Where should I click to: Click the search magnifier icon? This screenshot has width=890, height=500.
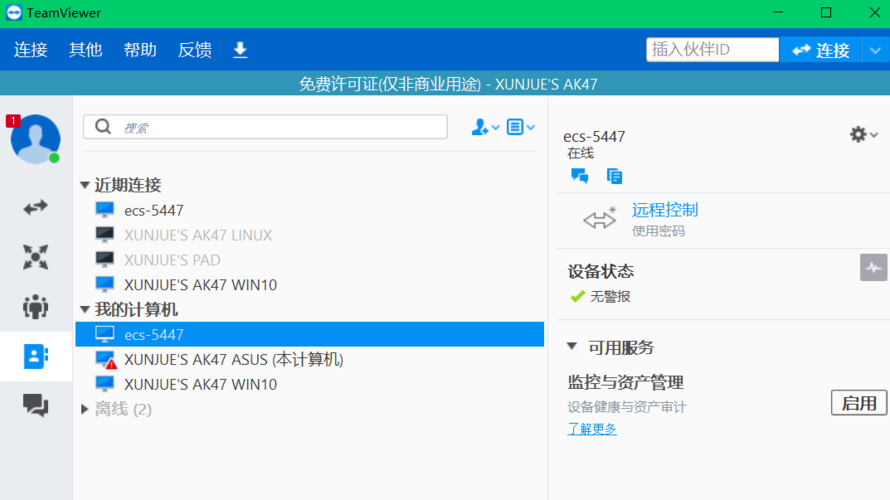[103, 127]
